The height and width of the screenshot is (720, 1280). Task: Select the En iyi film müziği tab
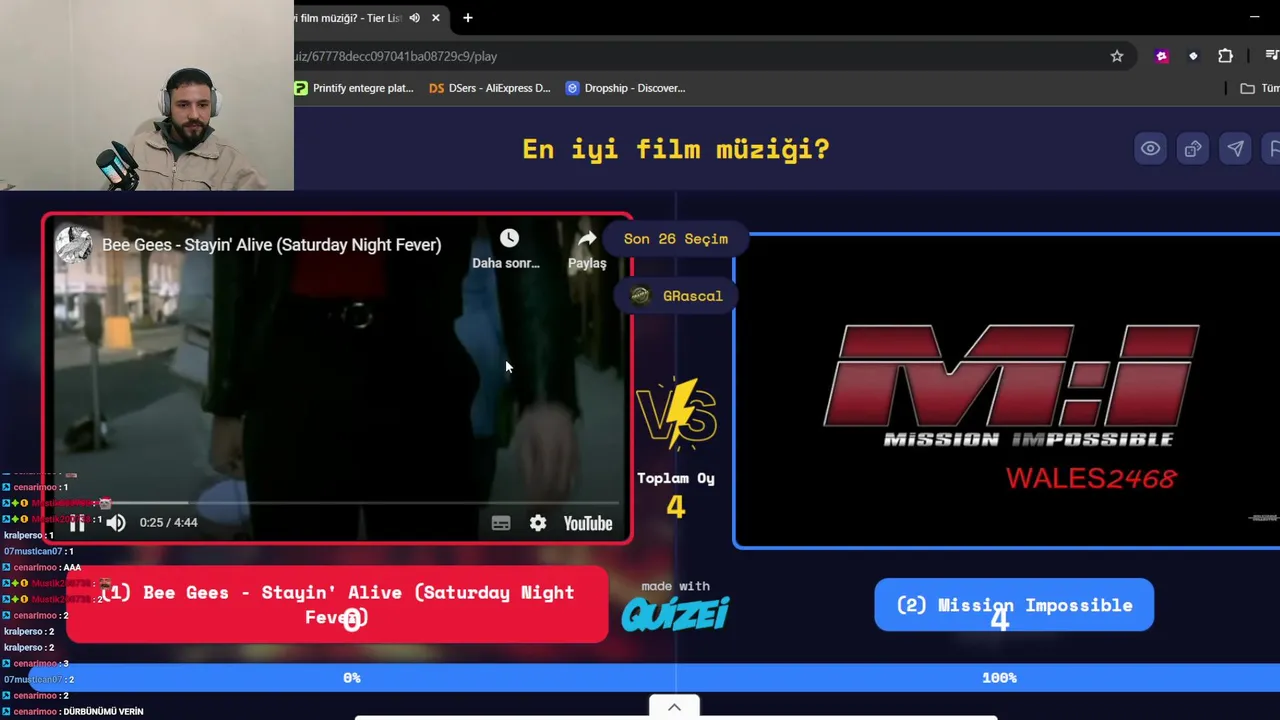pyautogui.click(x=349, y=18)
